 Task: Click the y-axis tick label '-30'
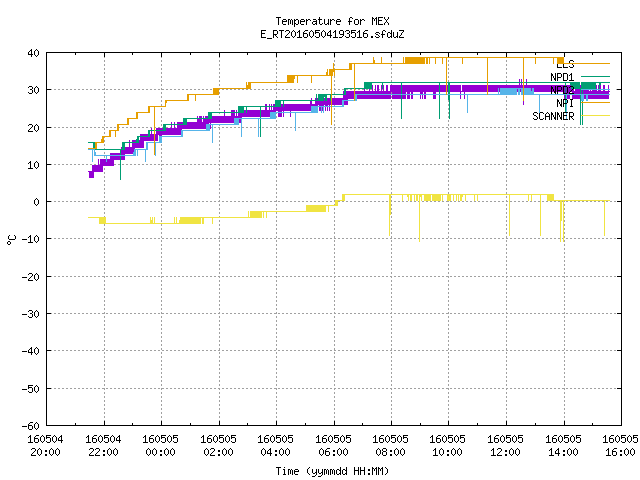tap(31, 314)
